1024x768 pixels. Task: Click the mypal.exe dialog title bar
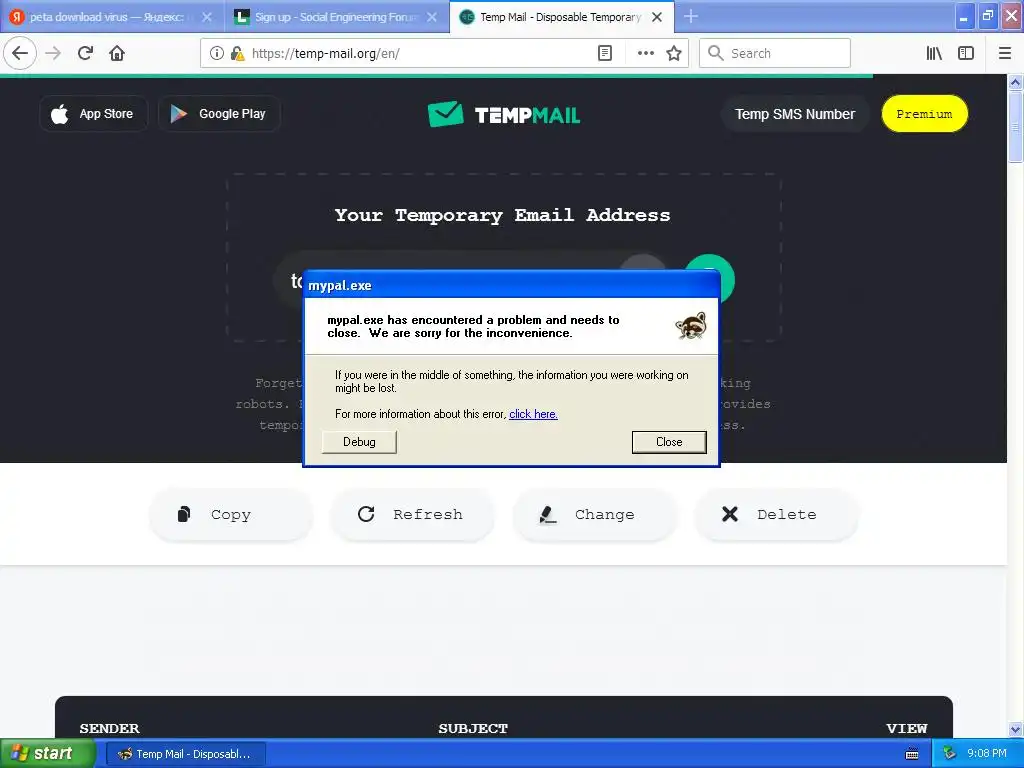pos(511,285)
